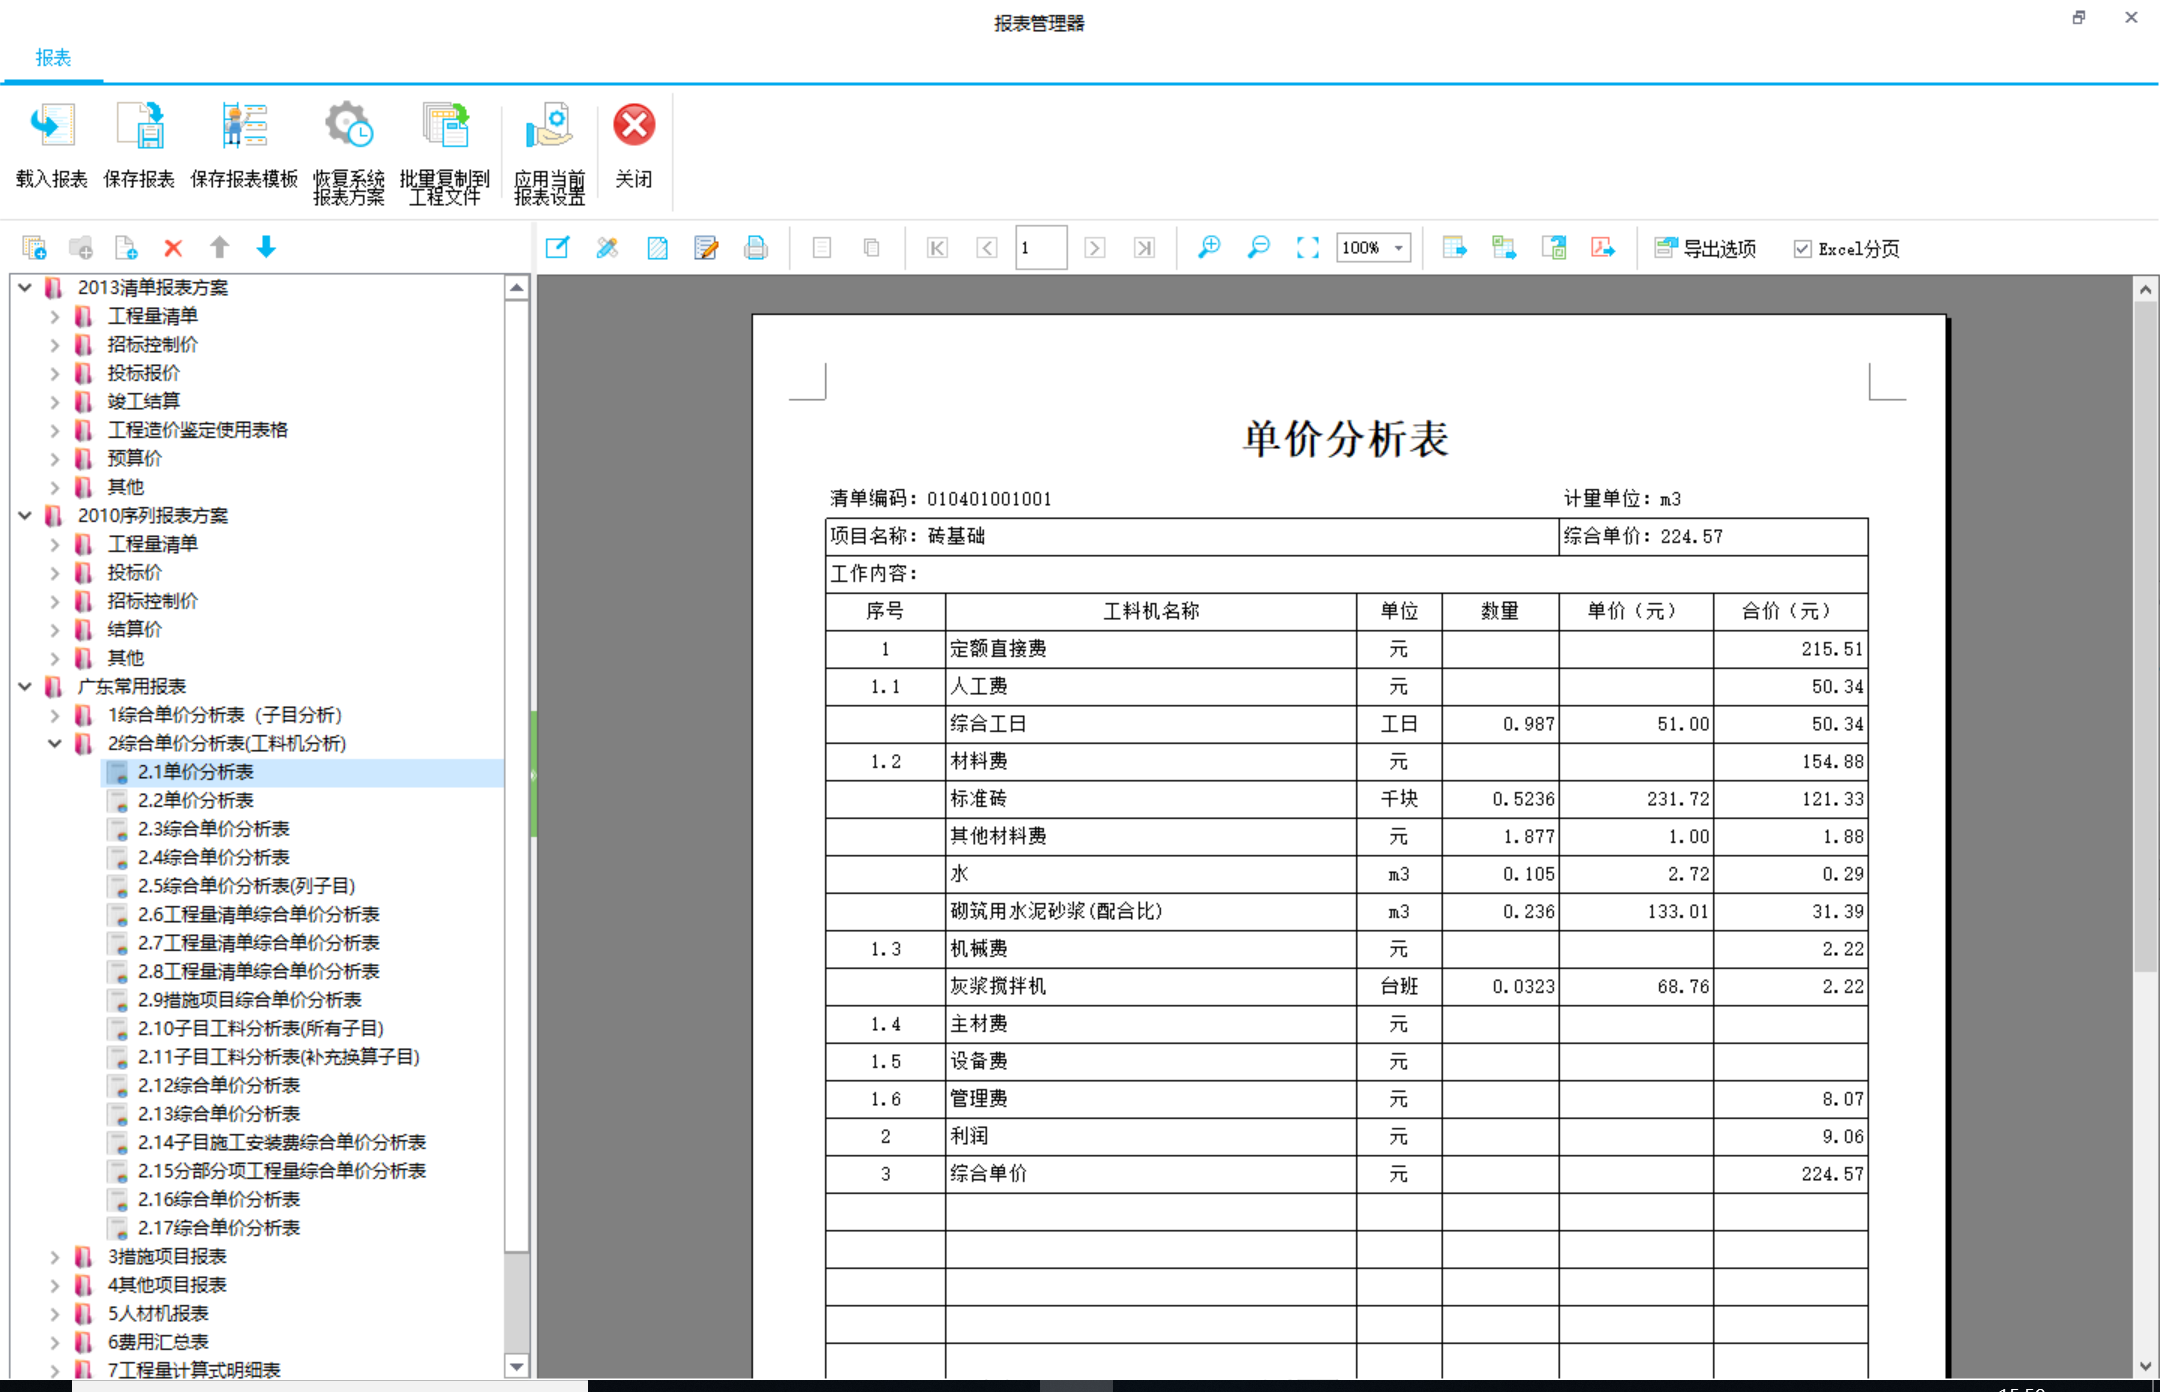Screen dimensions: 2160x1392
Task: Click the batch export icon with green arrow
Action: click(1554, 247)
